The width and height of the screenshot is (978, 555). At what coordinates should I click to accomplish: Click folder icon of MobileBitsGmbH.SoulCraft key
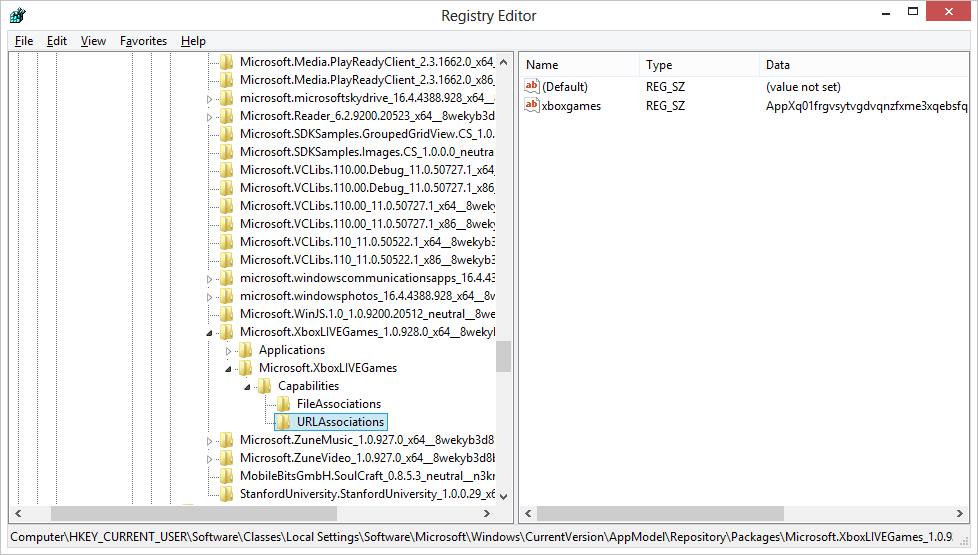click(227, 476)
